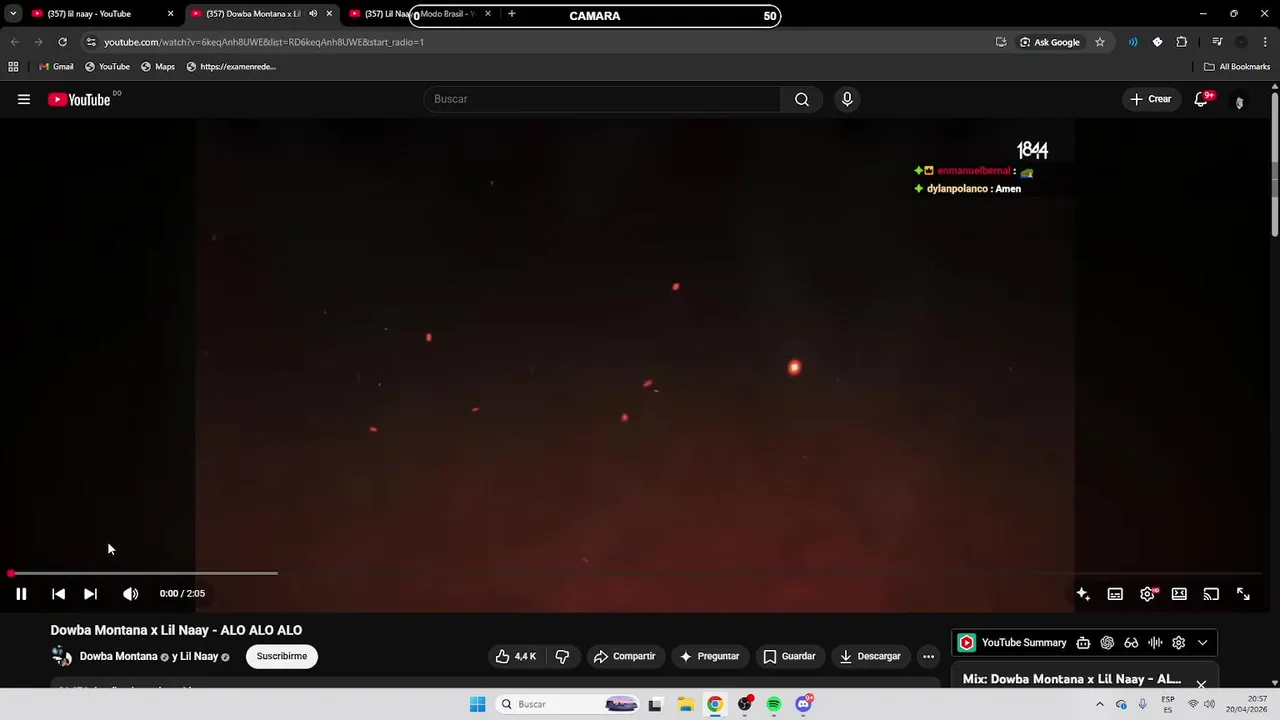Open the Maps bookmark
The width and height of the screenshot is (1280, 720).
pyautogui.click(x=158, y=67)
